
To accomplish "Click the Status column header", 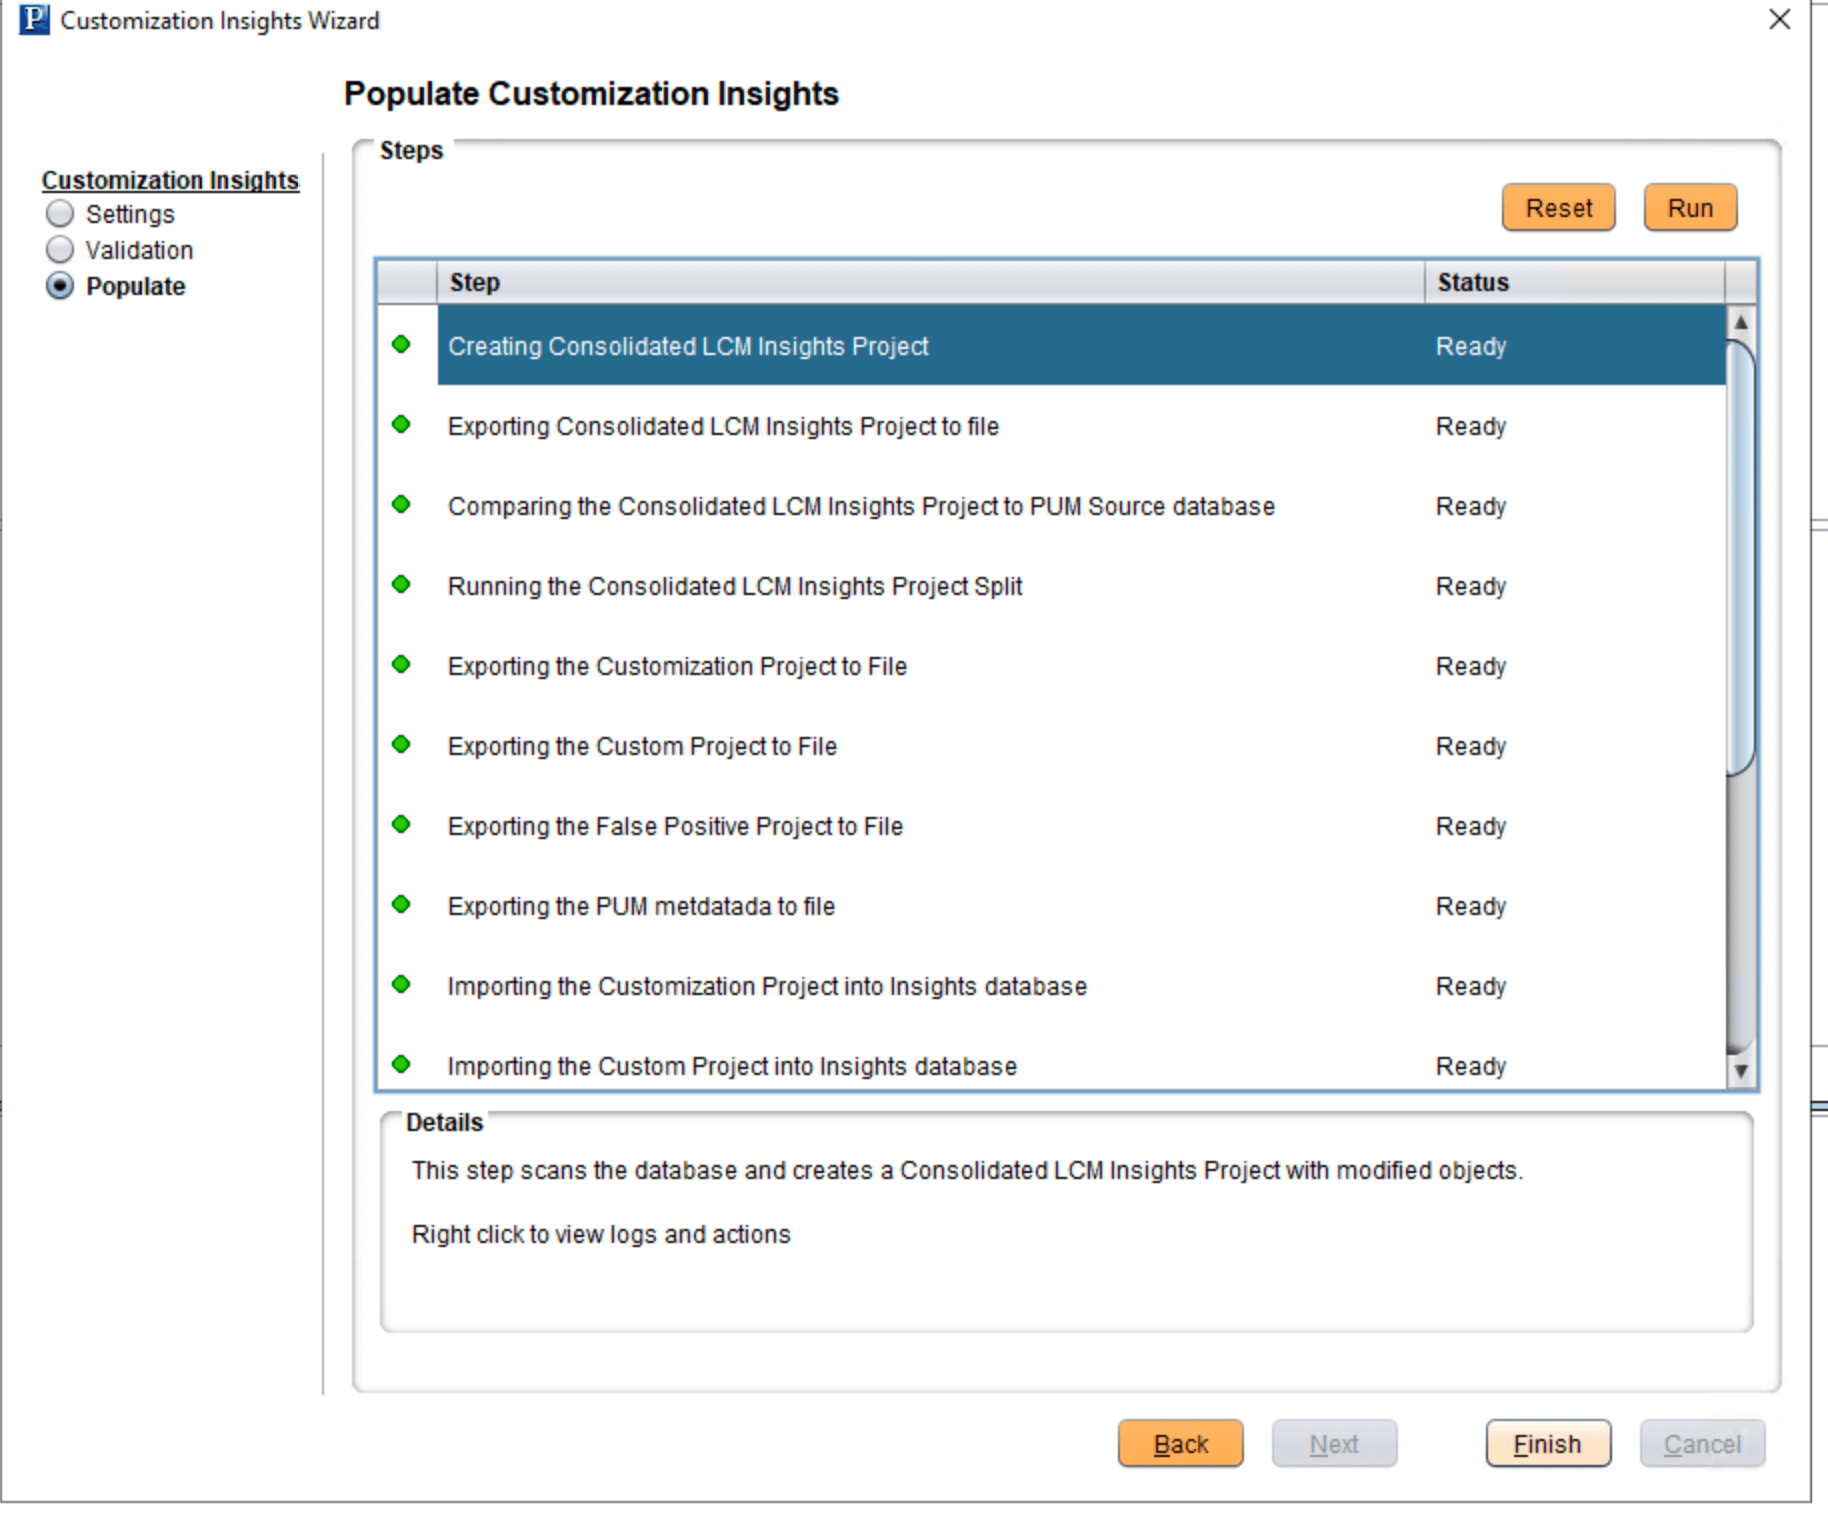I will (1472, 282).
